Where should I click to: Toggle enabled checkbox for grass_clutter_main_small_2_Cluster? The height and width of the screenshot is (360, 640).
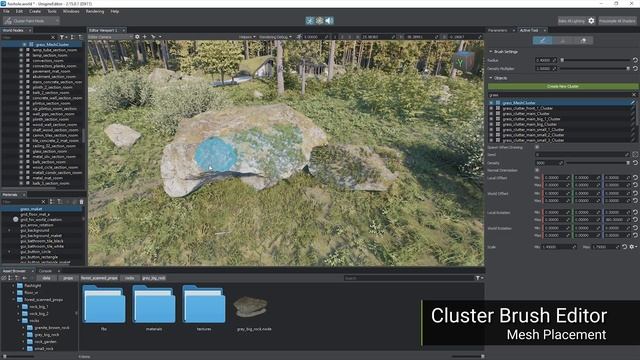pos(491,135)
